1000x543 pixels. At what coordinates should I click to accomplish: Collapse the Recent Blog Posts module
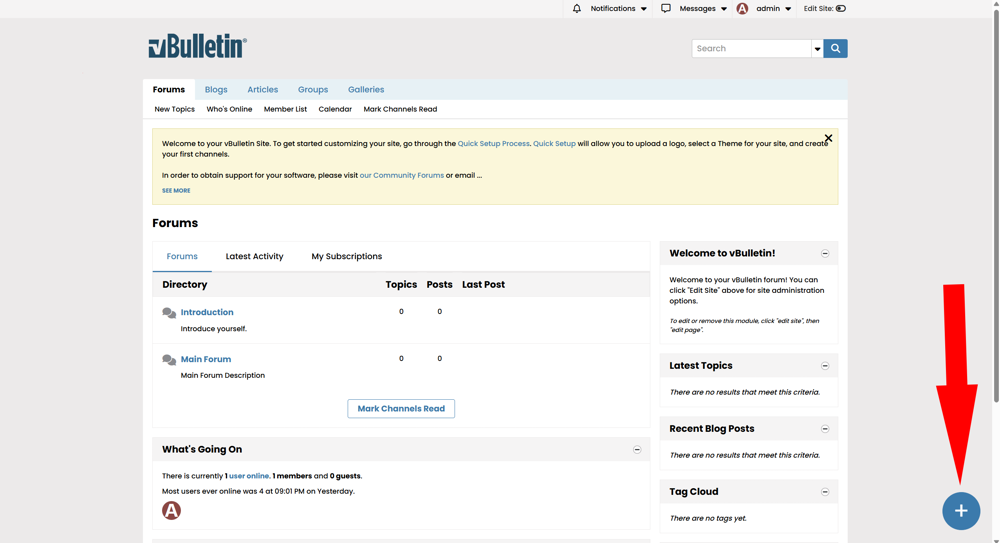[x=825, y=429]
